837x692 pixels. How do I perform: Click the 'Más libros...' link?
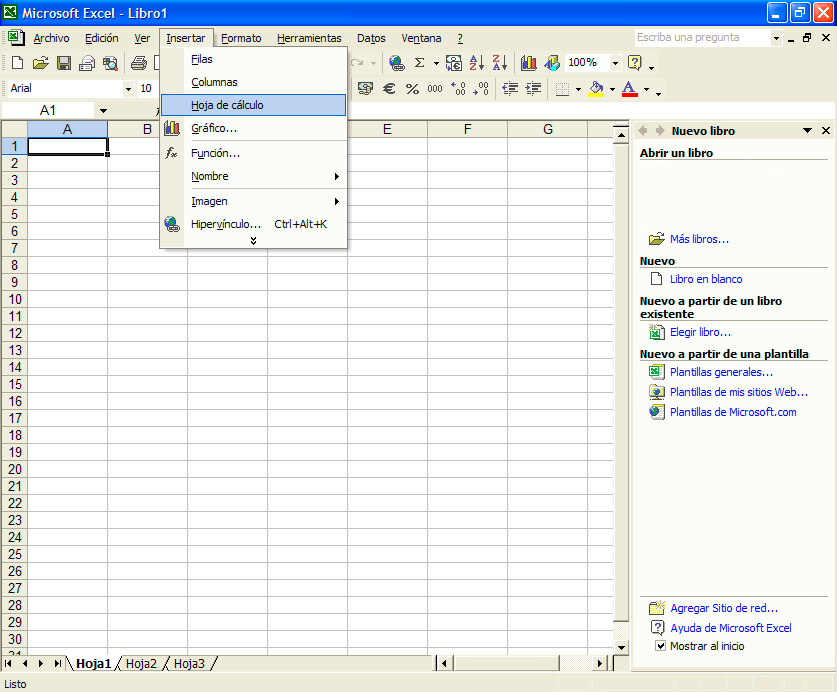click(x=699, y=239)
